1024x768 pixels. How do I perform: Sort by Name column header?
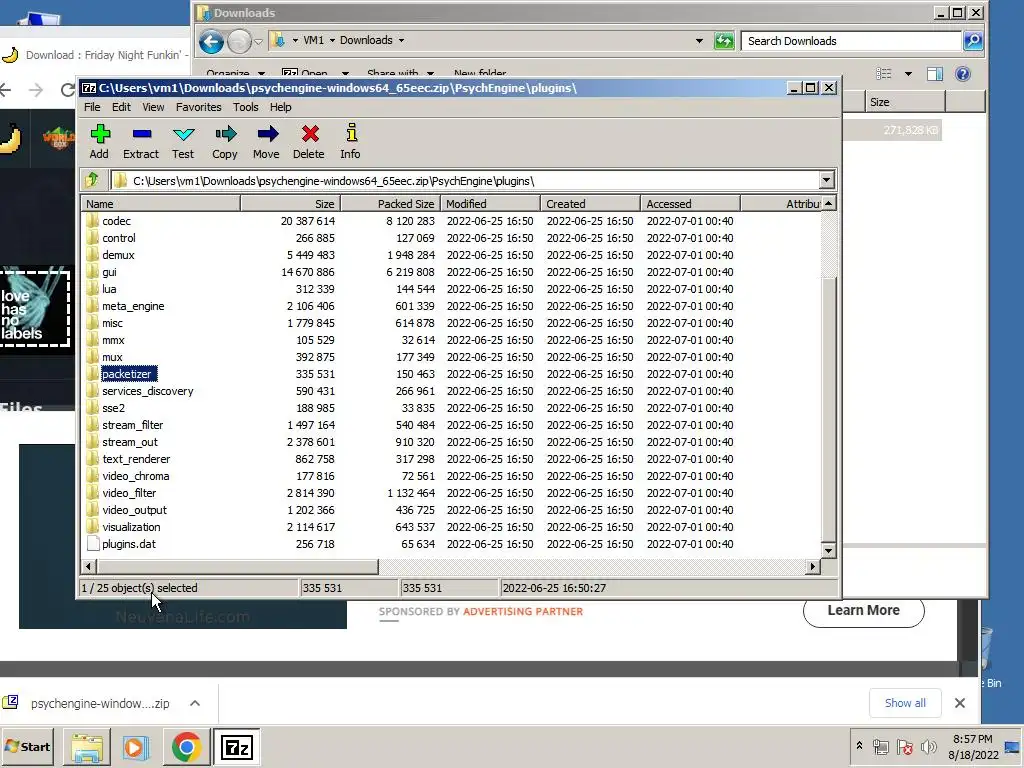161,204
